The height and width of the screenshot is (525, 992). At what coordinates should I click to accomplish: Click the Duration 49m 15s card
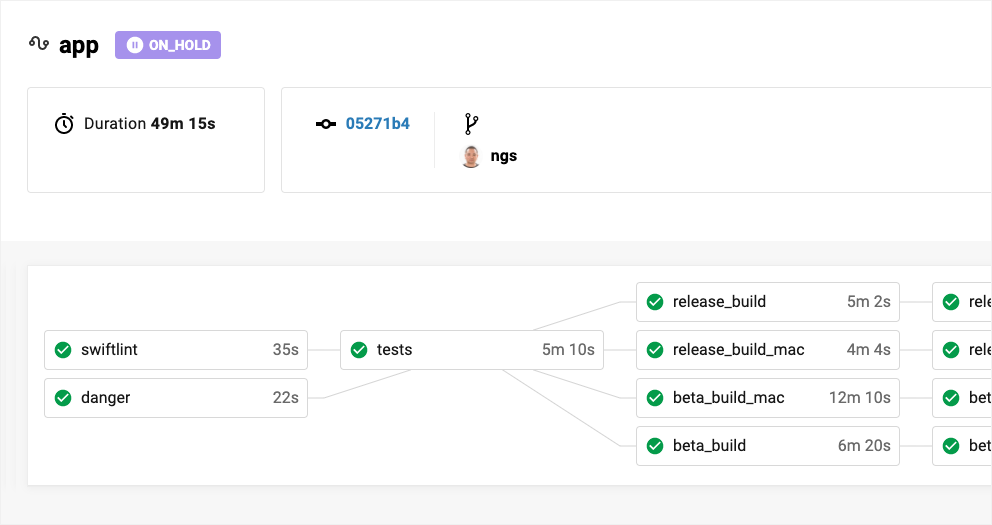146,140
